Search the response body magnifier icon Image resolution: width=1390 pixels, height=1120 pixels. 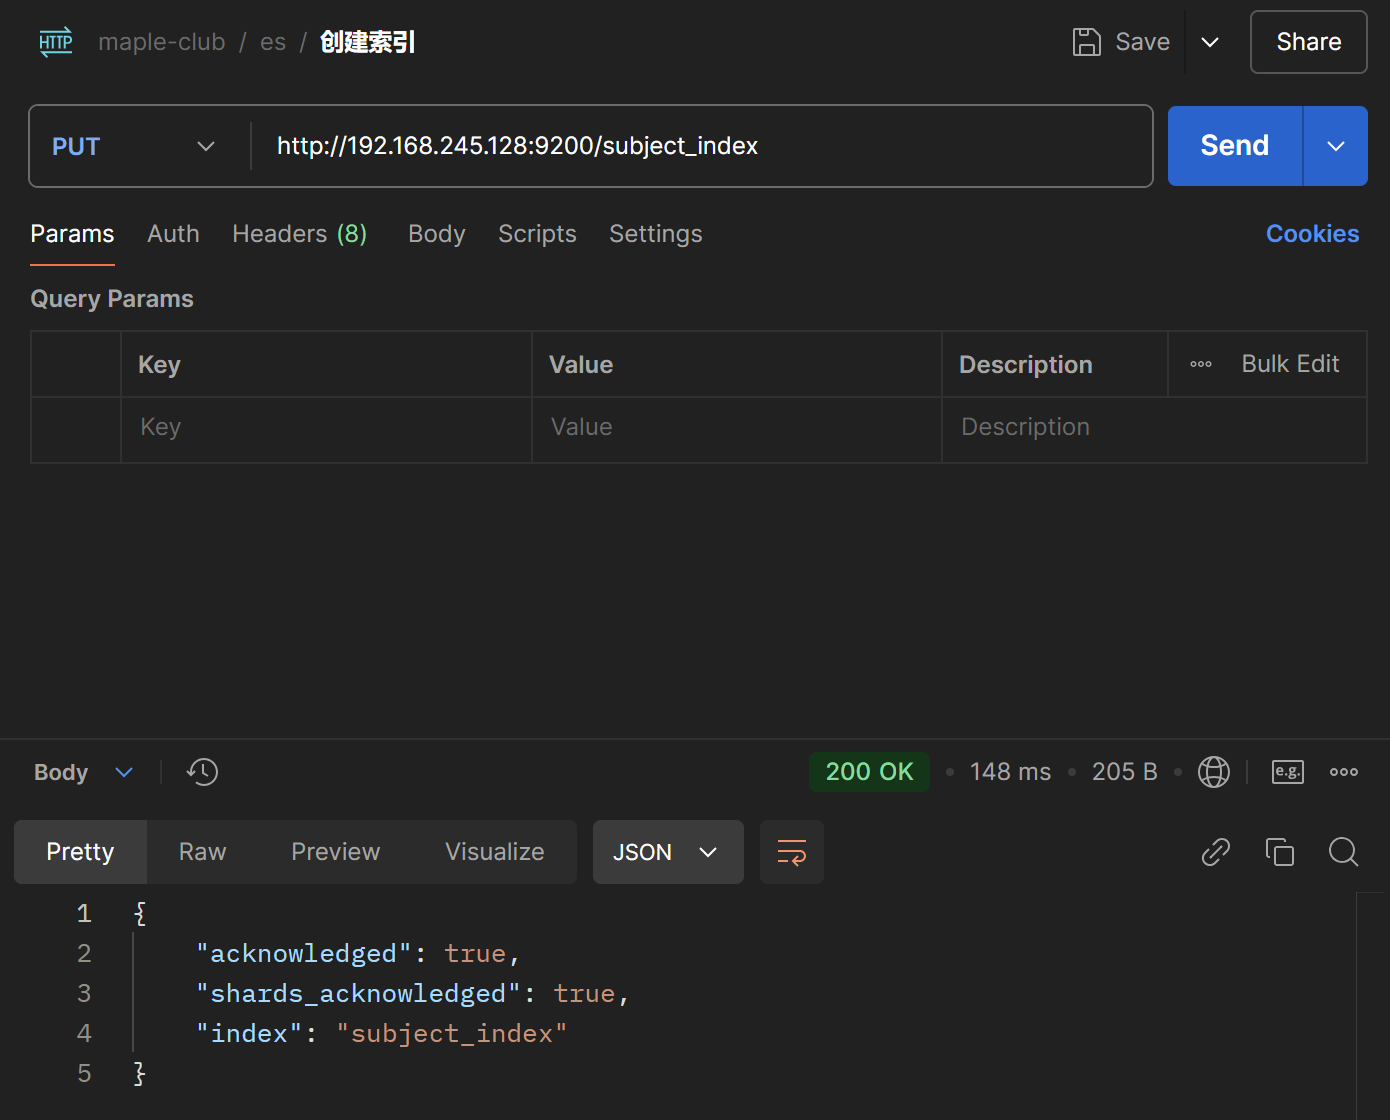click(1344, 852)
